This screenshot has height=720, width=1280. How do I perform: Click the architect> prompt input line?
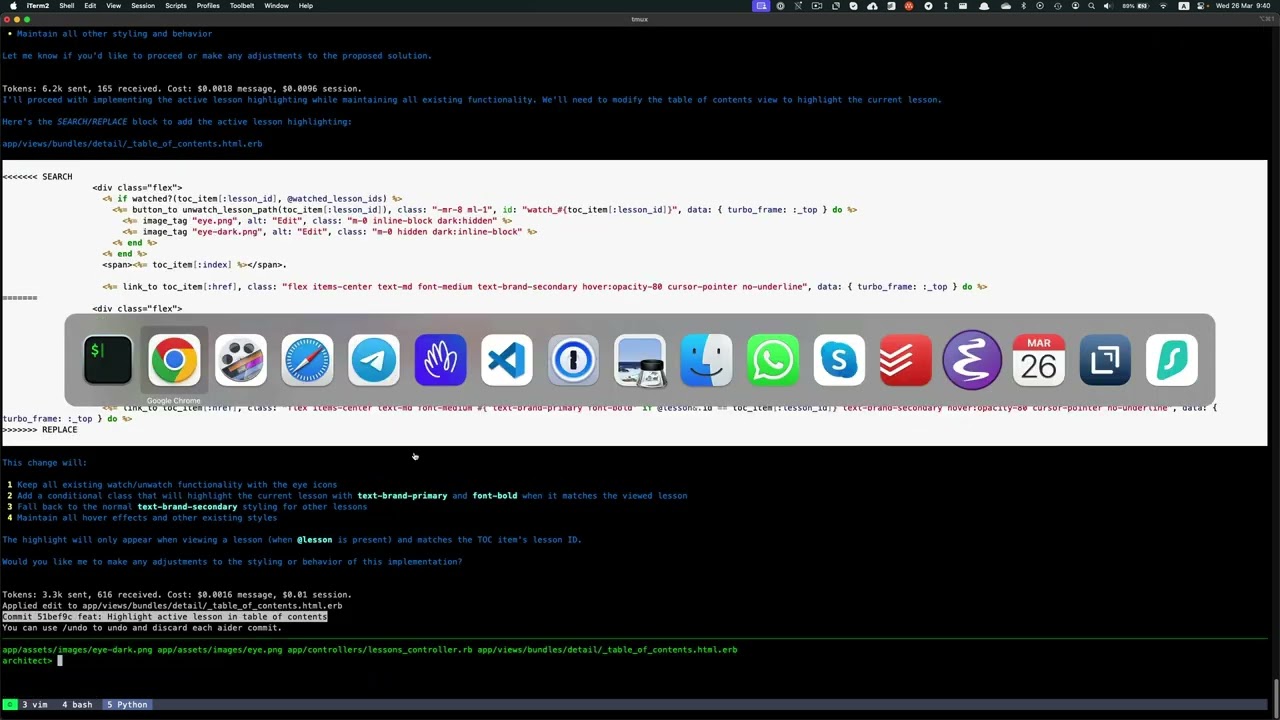click(x=640, y=661)
